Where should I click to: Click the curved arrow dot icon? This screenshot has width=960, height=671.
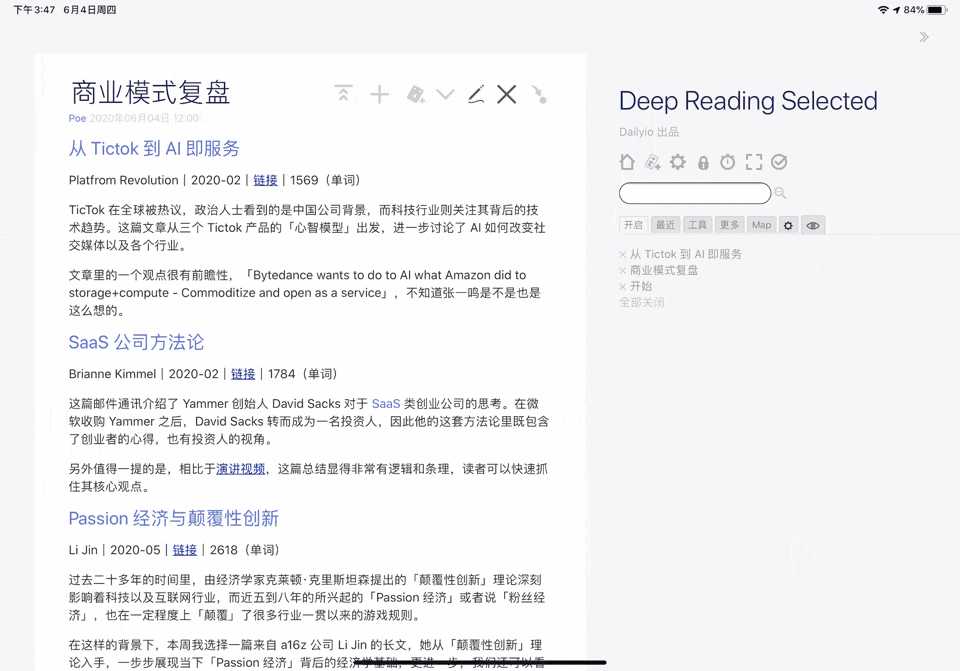(538, 94)
